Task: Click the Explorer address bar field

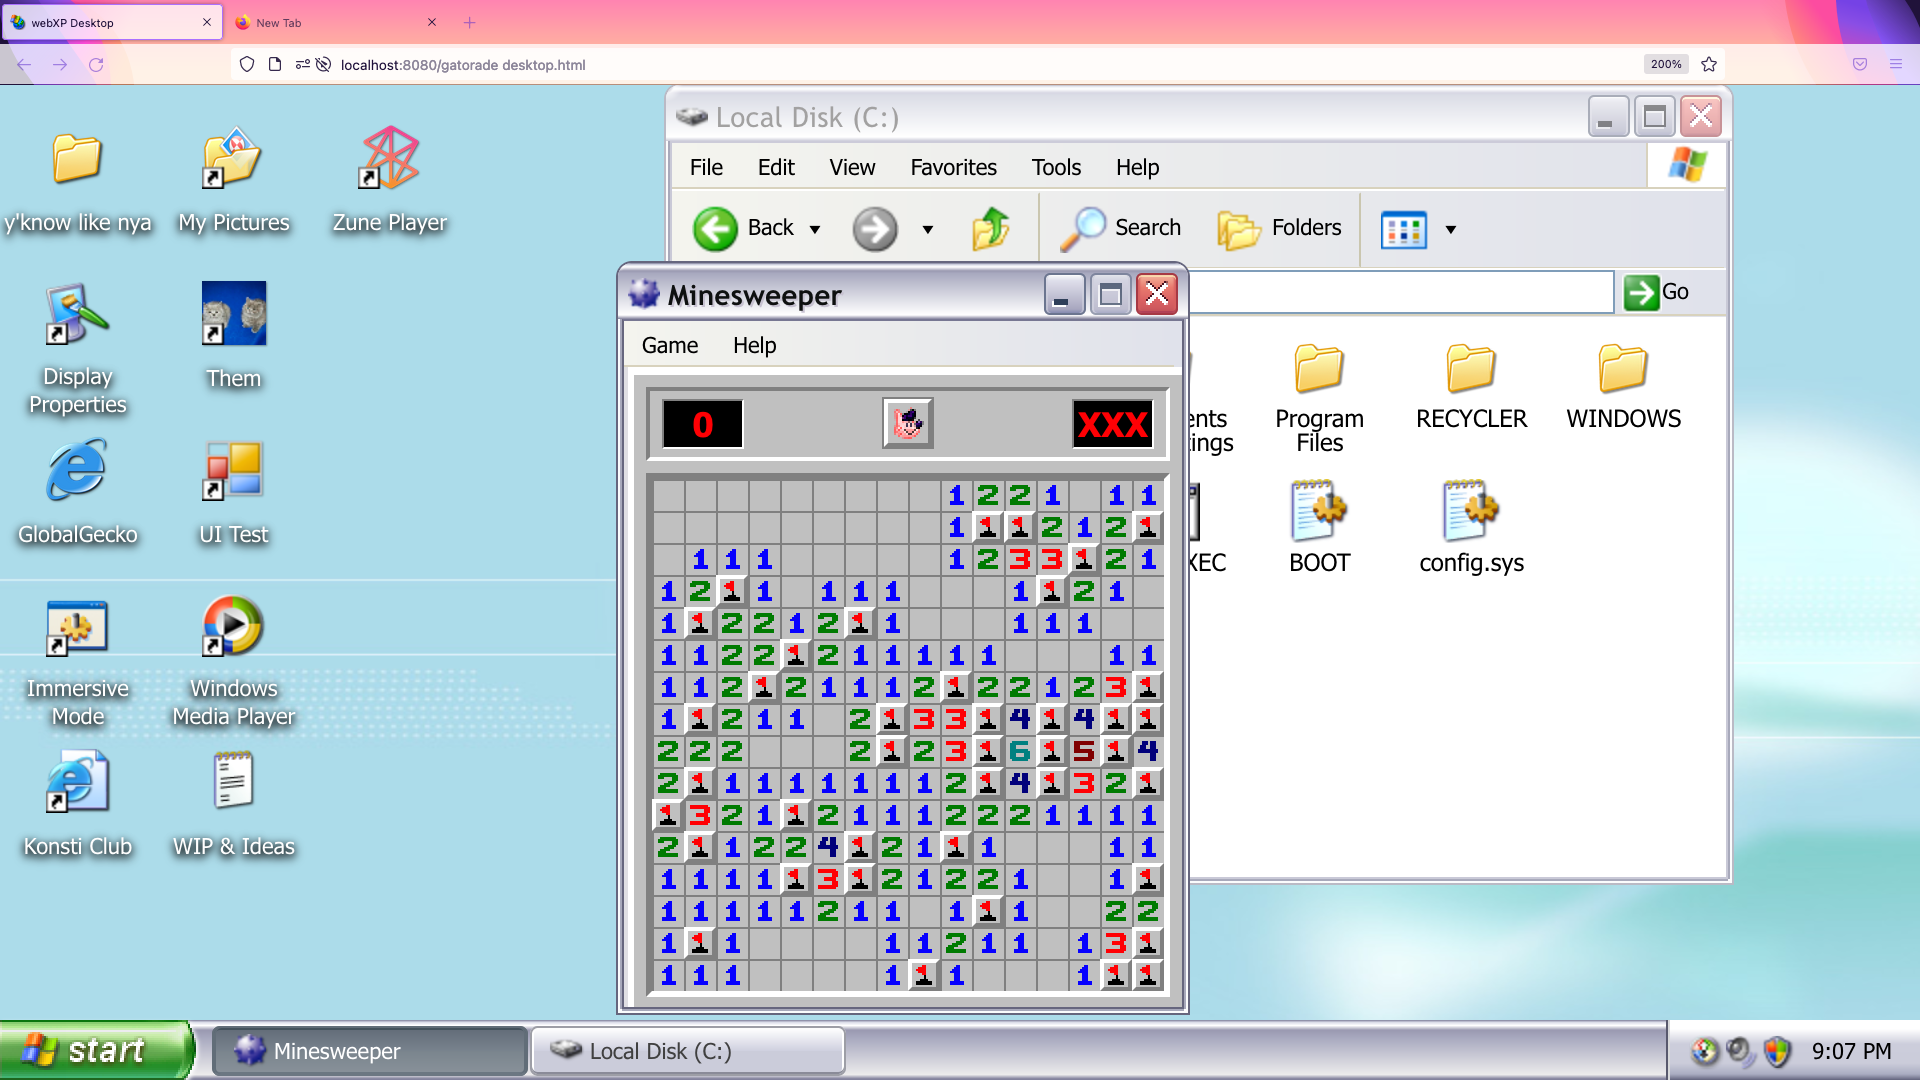Action: [x=1400, y=292]
